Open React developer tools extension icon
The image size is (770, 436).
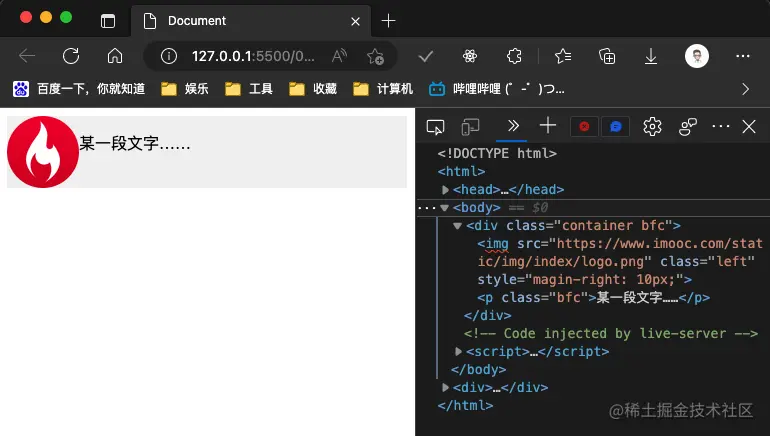click(470, 56)
